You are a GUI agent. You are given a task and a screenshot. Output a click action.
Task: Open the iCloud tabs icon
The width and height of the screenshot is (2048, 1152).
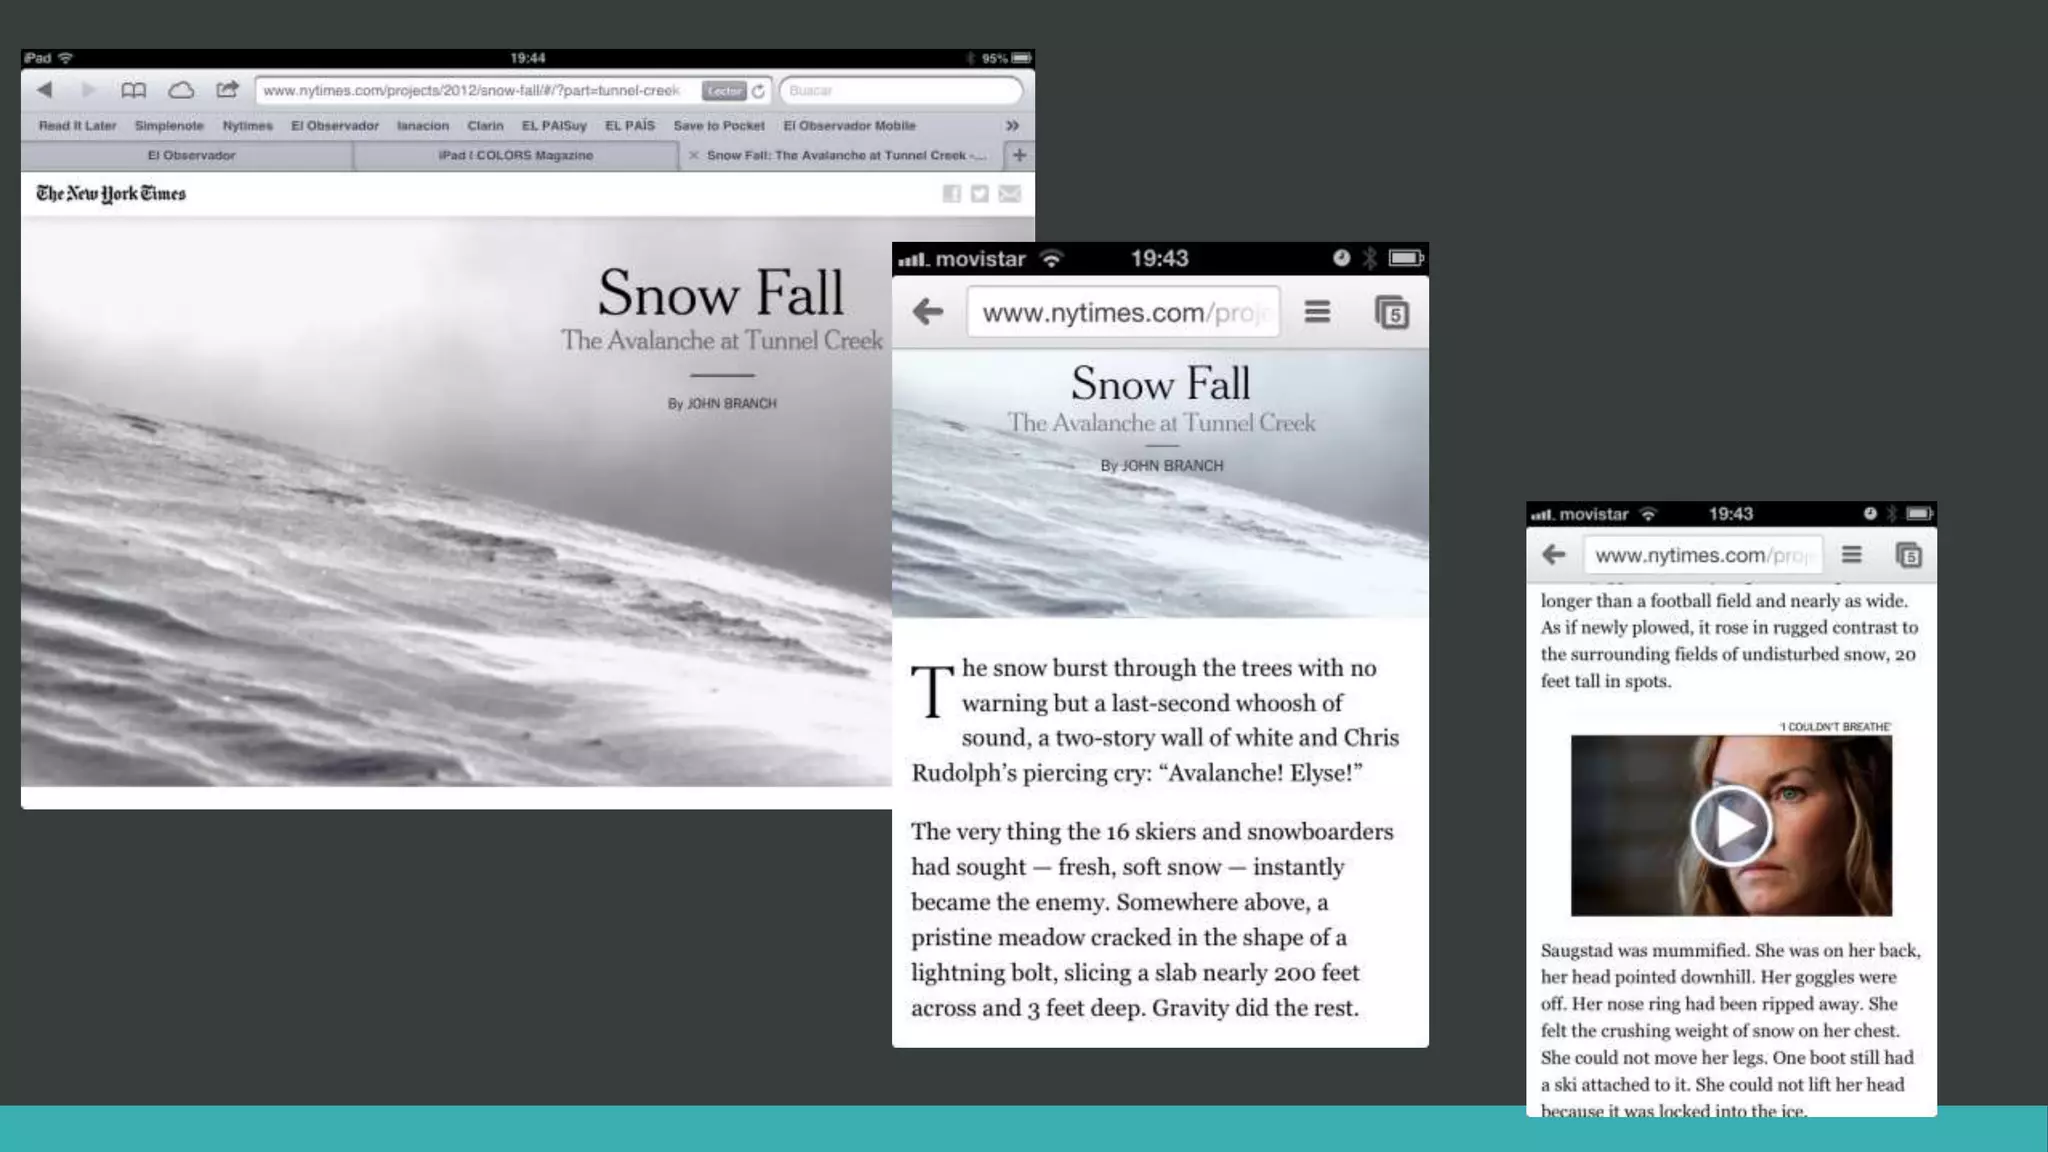[x=181, y=90]
